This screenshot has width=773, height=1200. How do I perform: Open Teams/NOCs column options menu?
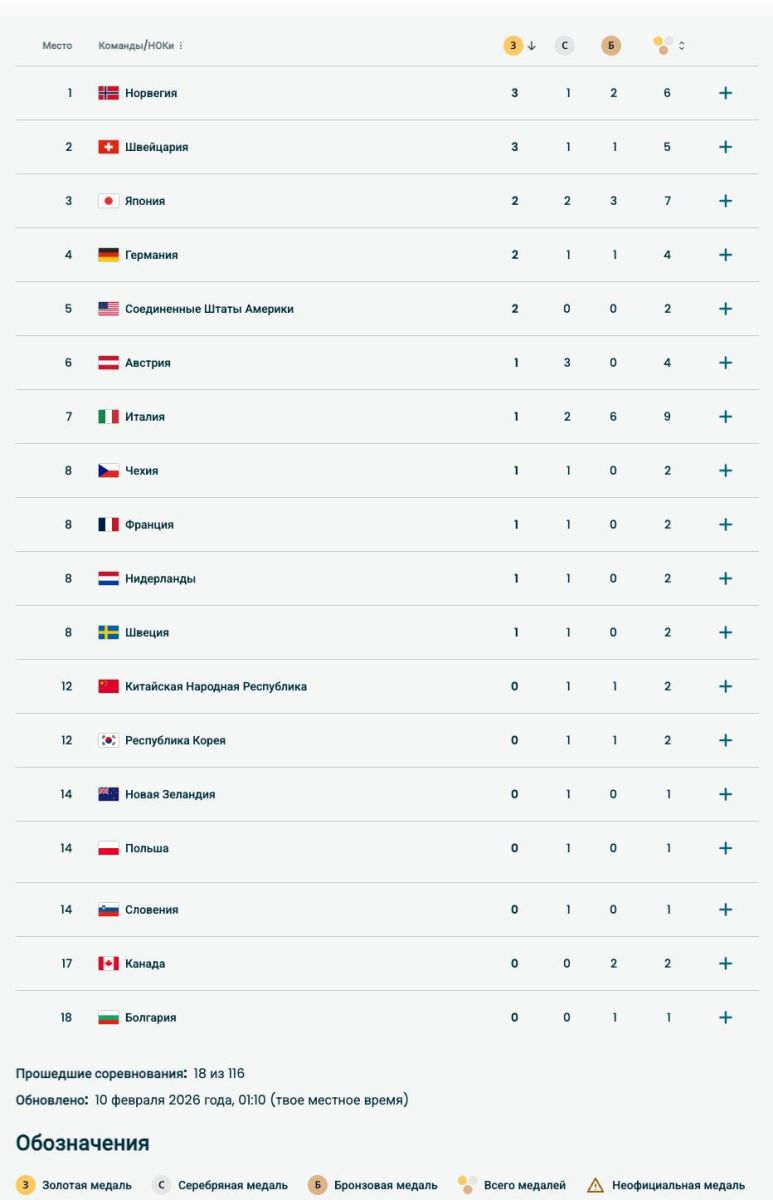pyautogui.click(x=181, y=46)
